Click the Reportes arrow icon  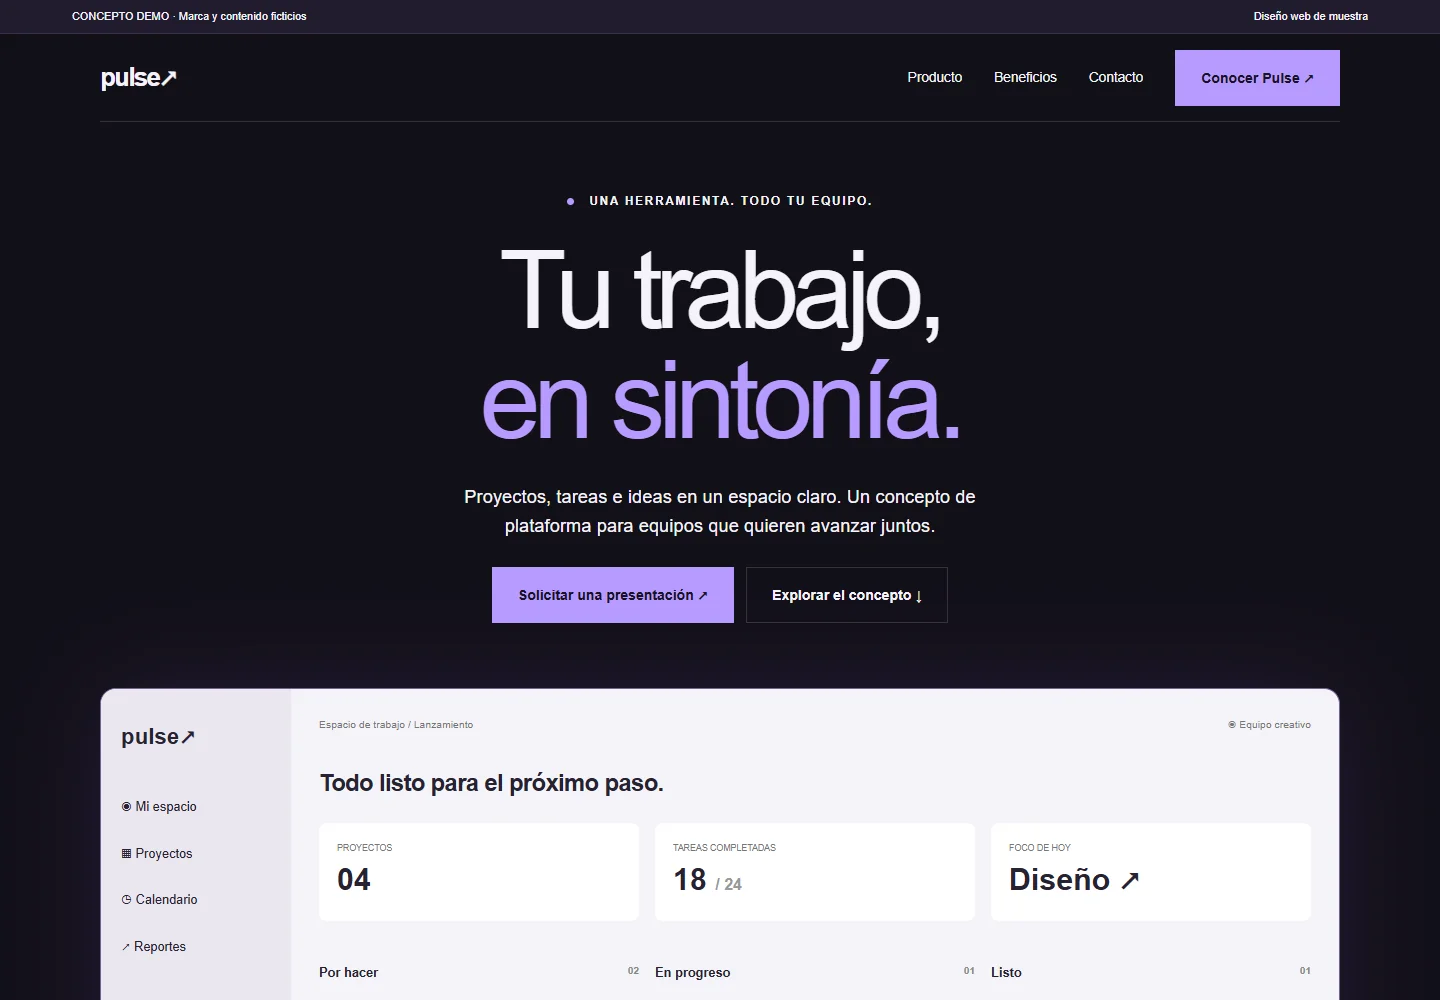pyautogui.click(x=126, y=946)
